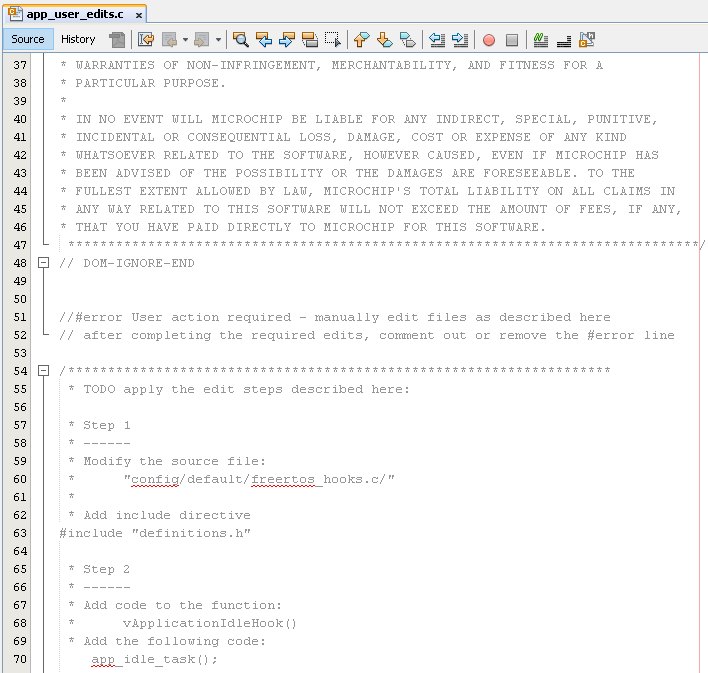
Task: Comment out the selected lines
Action: 540,40
